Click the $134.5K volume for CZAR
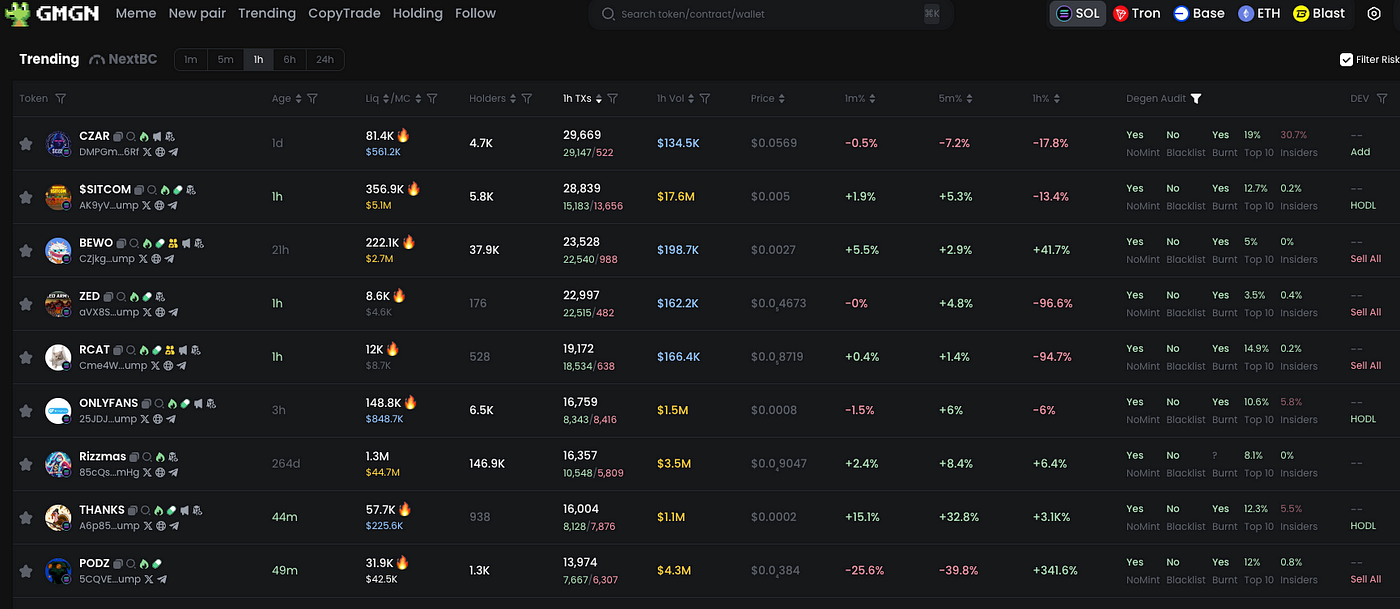 [x=678, y=143]
